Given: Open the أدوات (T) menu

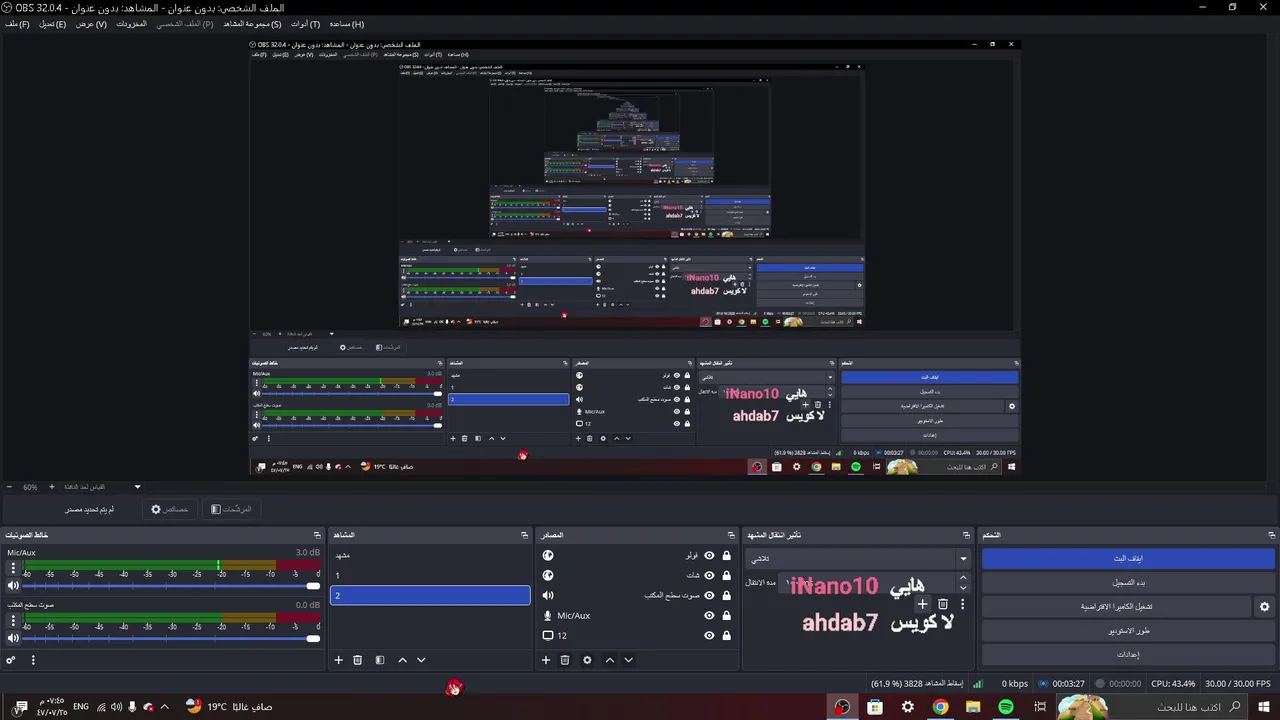Looking at the screenshot, I should pyautogui.click(x=305, y=24).
